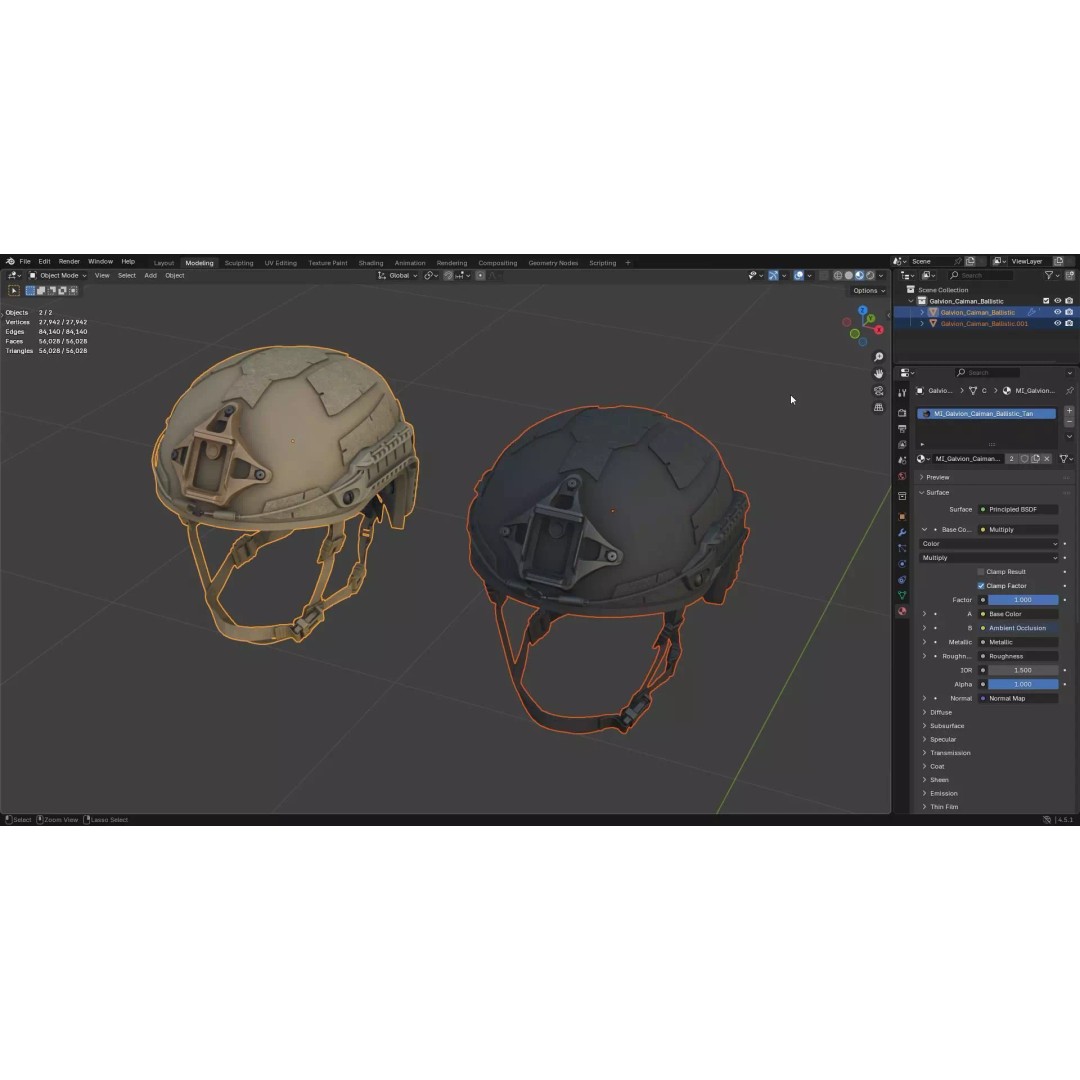This screenshot has width=1080, height=1080.
Task: Toggle viewport overlays button
Action: pyautogui.click(x=798, y=276)
